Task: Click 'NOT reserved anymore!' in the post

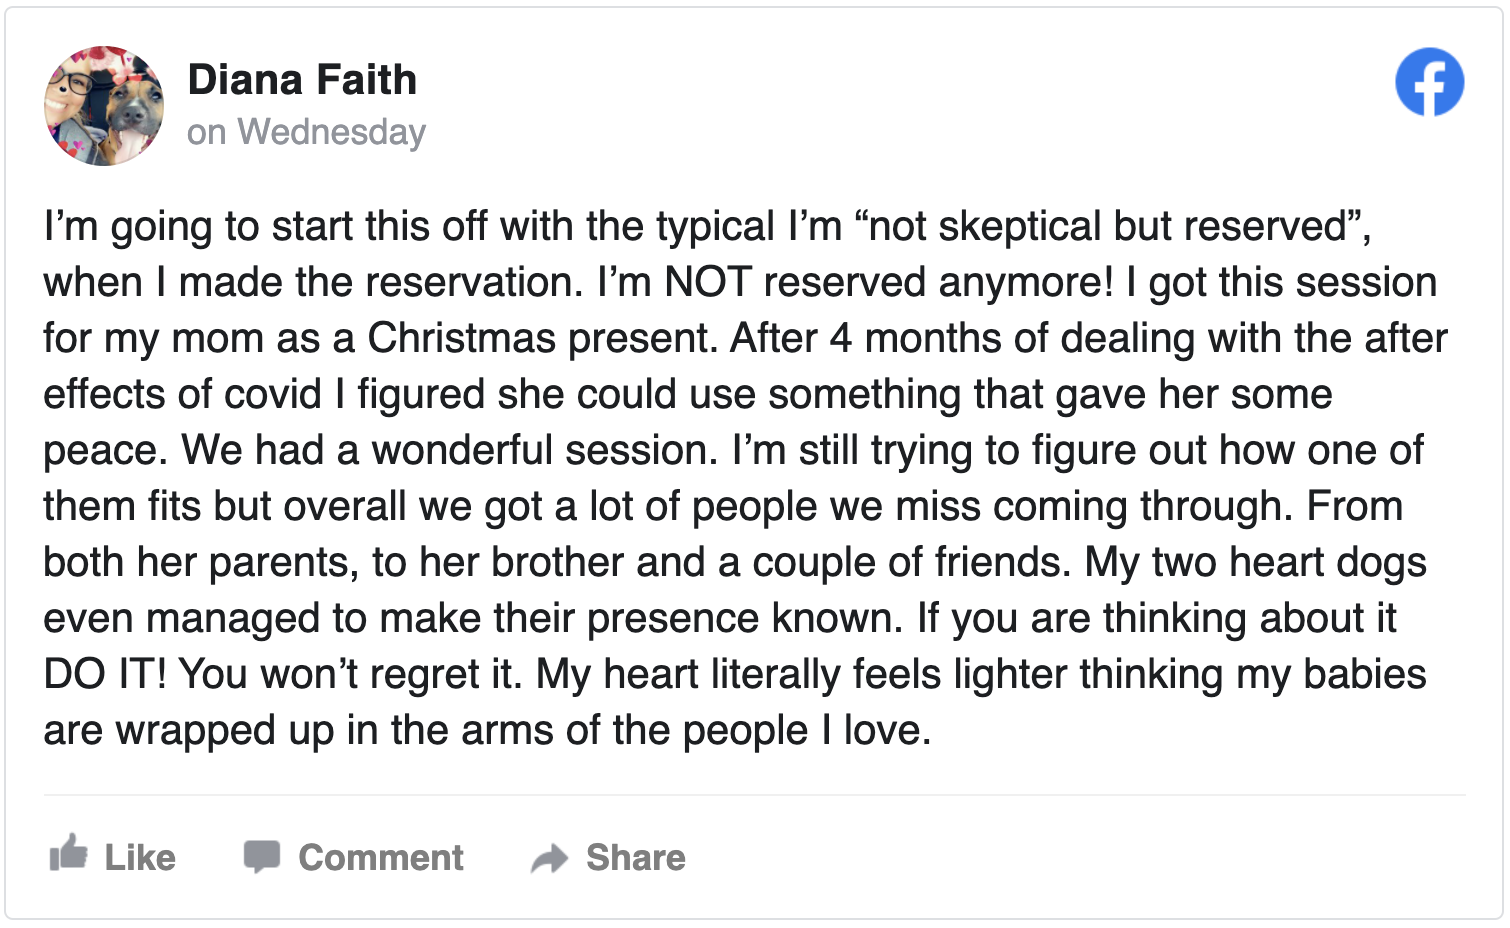Action: click(x=889, y=283)
